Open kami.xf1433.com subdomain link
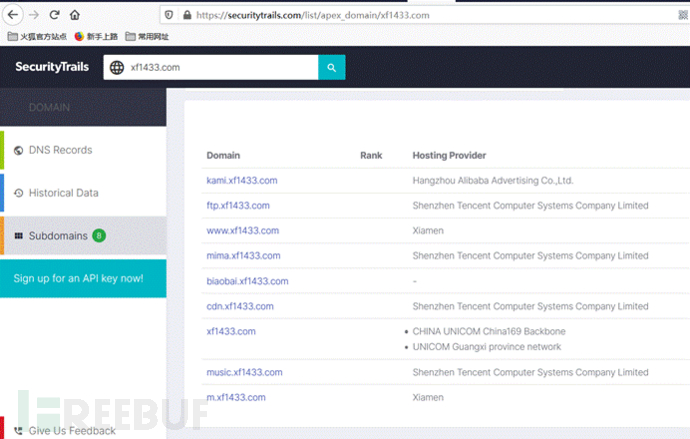 tap(242, 180)
